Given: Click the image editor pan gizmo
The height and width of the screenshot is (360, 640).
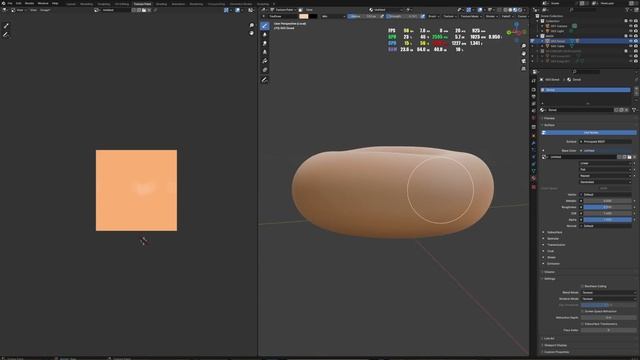Looking at the screenshot, I should [x=251, y=33].
